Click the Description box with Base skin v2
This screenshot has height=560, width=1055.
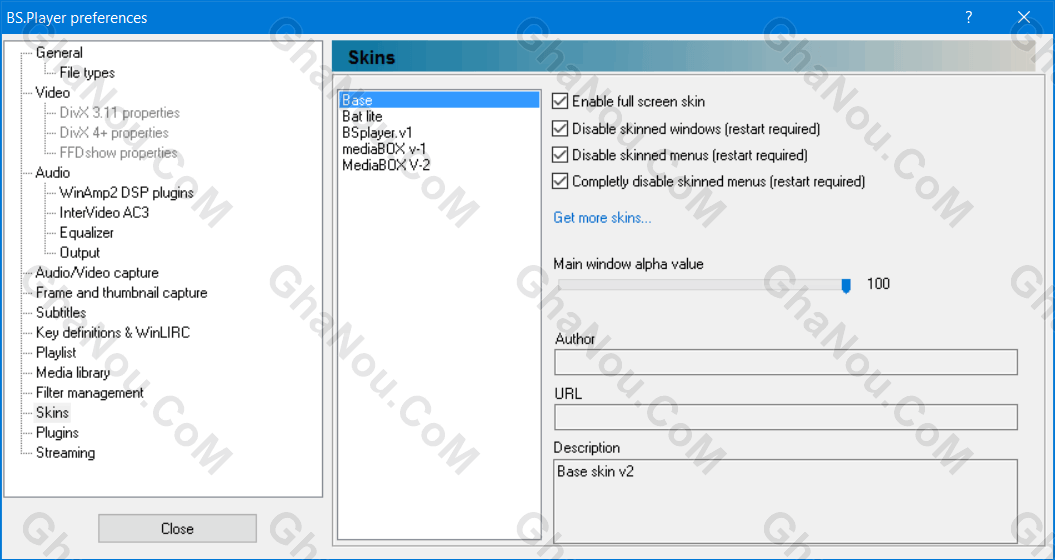(786, 501)
